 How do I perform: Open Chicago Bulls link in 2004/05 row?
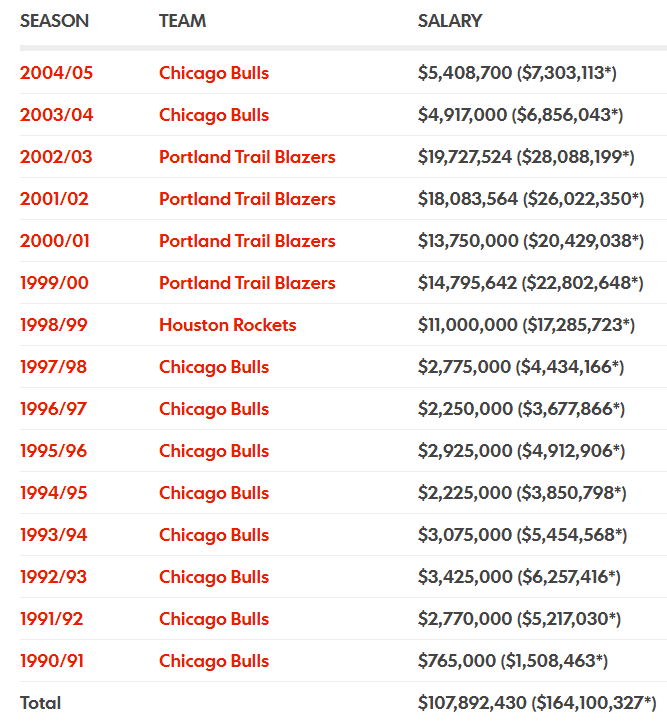214,73
